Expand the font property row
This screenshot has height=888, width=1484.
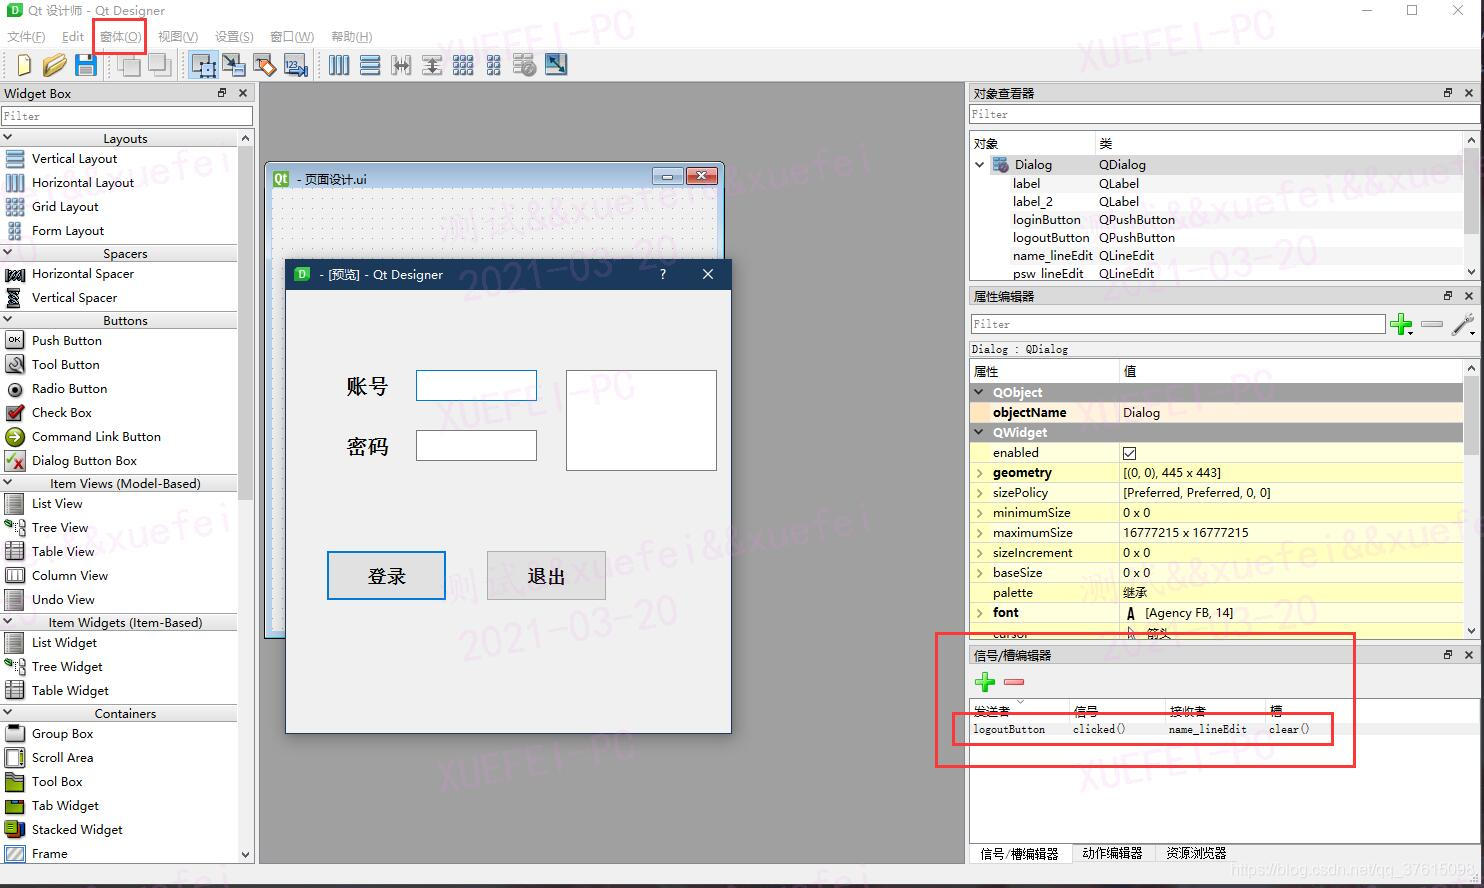980,613
